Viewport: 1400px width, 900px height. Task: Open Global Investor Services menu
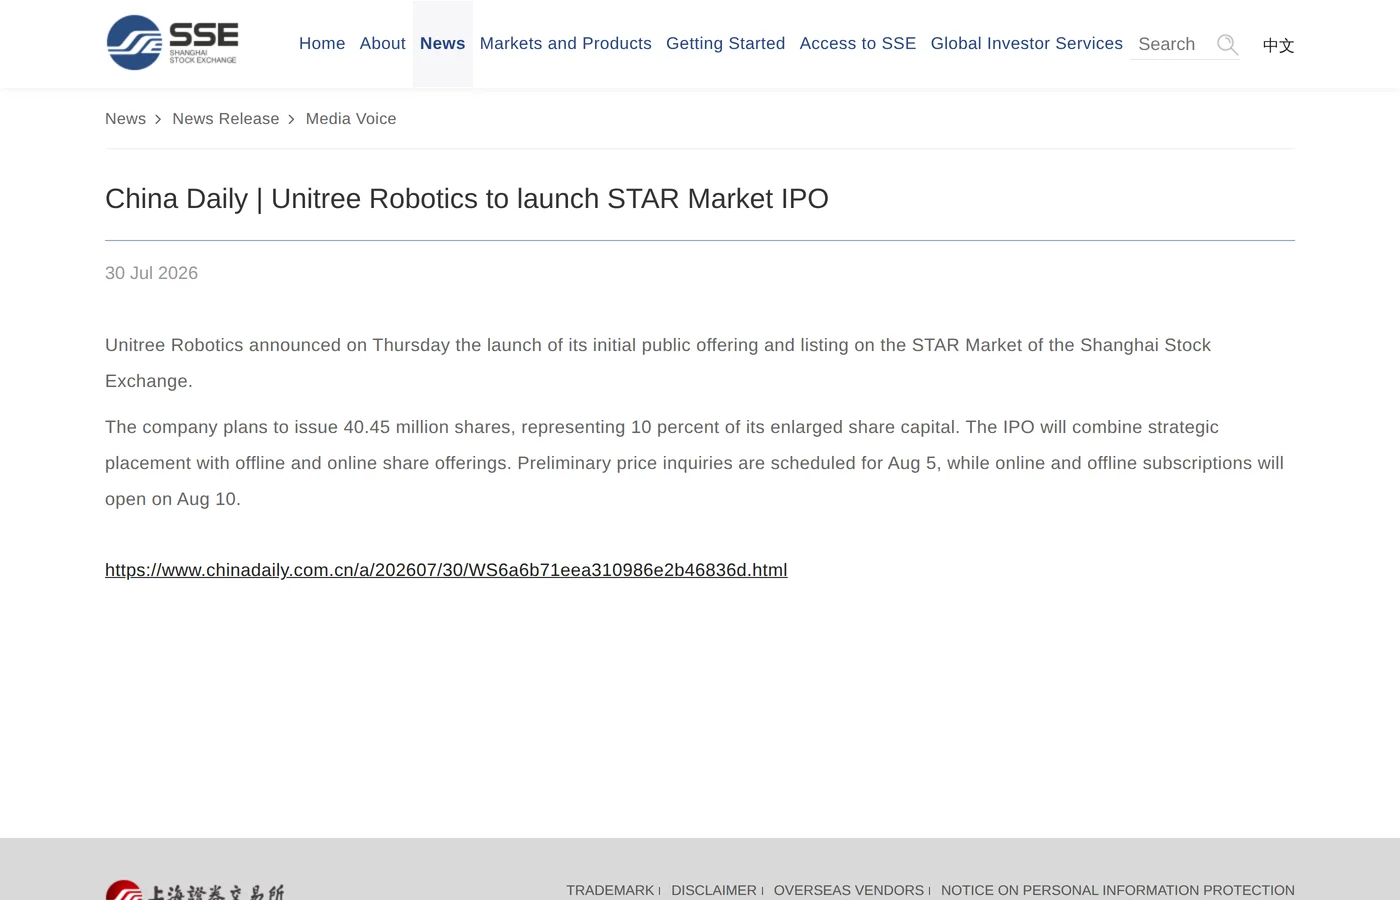tap(1027, 43)
